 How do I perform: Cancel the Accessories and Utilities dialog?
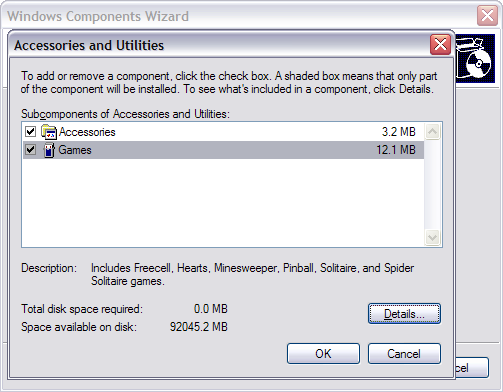(x=404, y=354)
